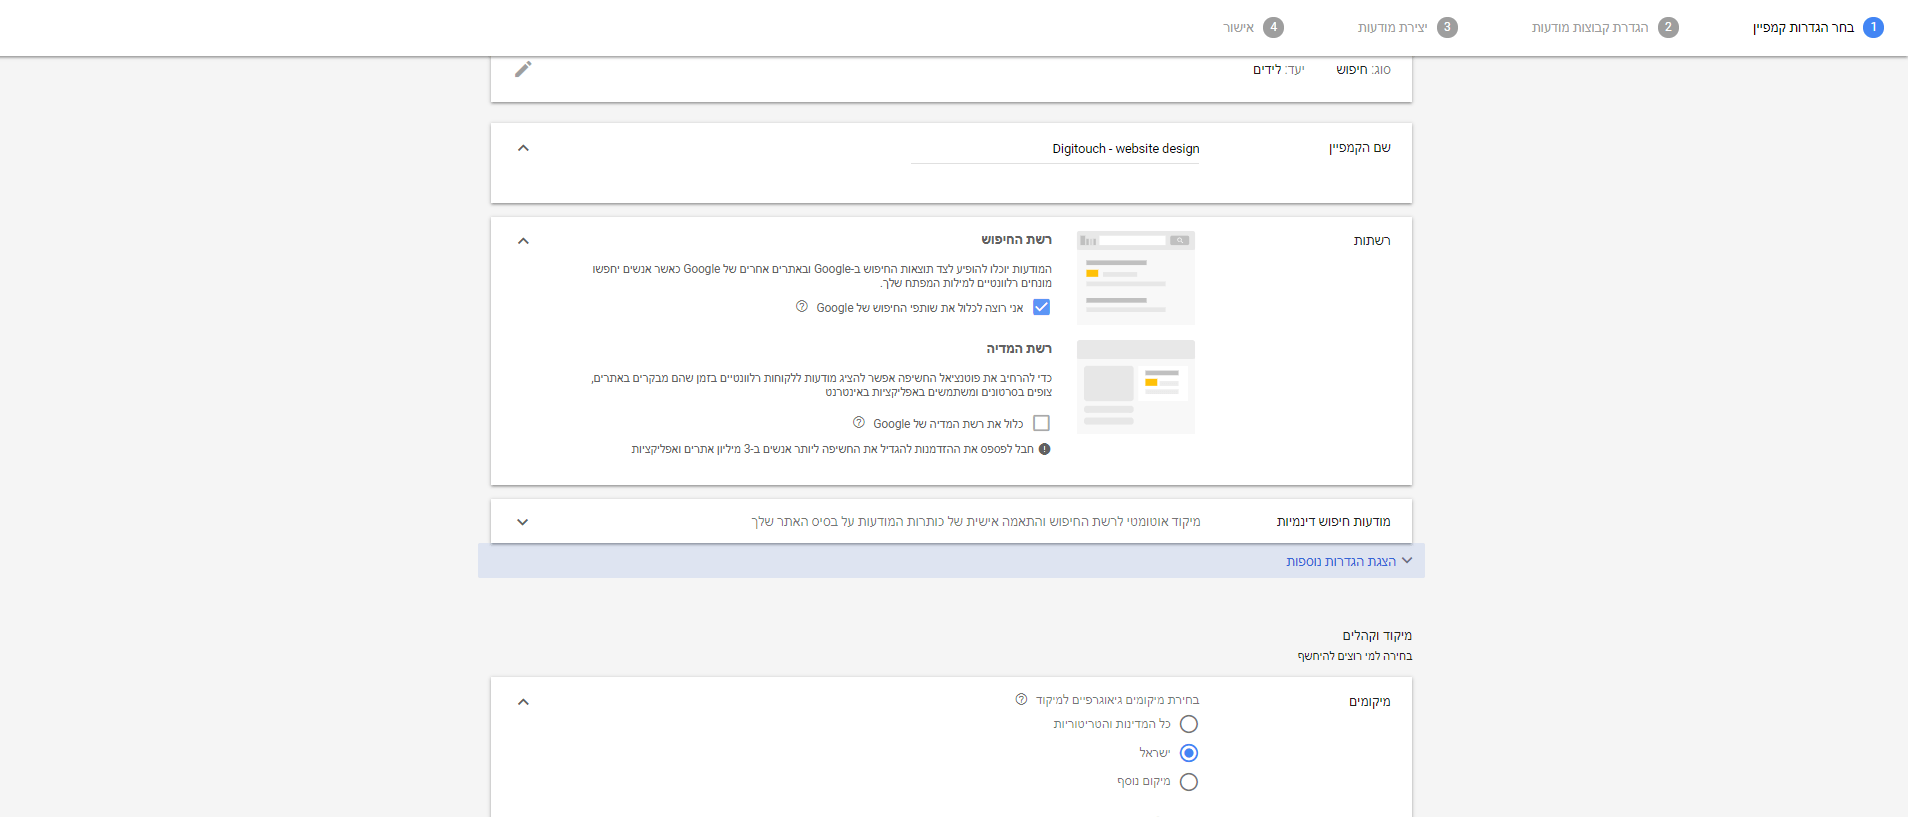Collapse the campaign name section
The image size is (1908, 817).
point(523,148)
